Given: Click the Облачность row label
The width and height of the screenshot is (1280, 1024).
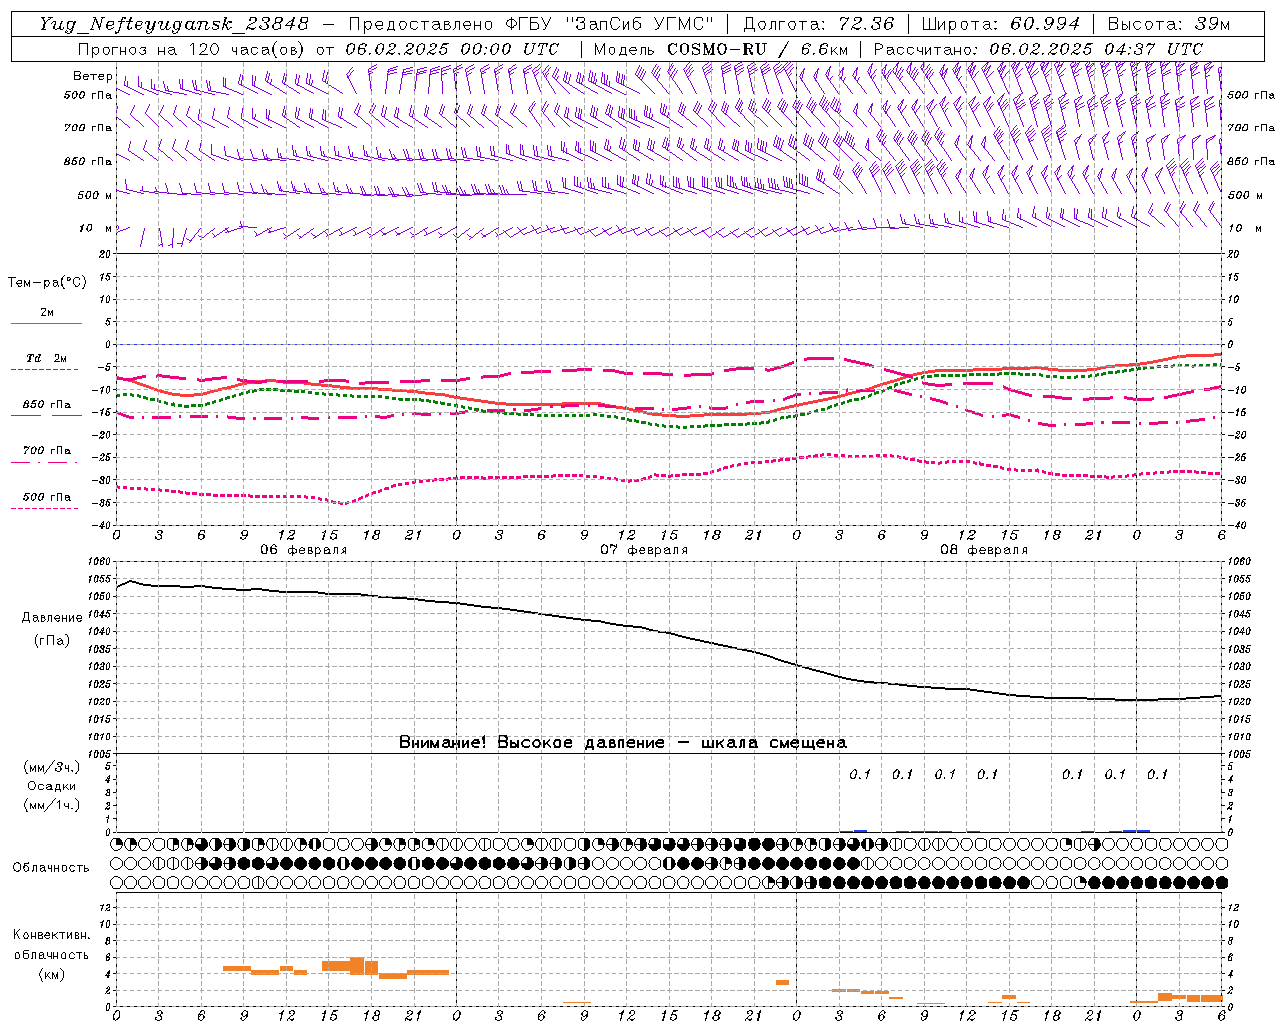Looking at the screenshot, I should [x=51, y=868].
